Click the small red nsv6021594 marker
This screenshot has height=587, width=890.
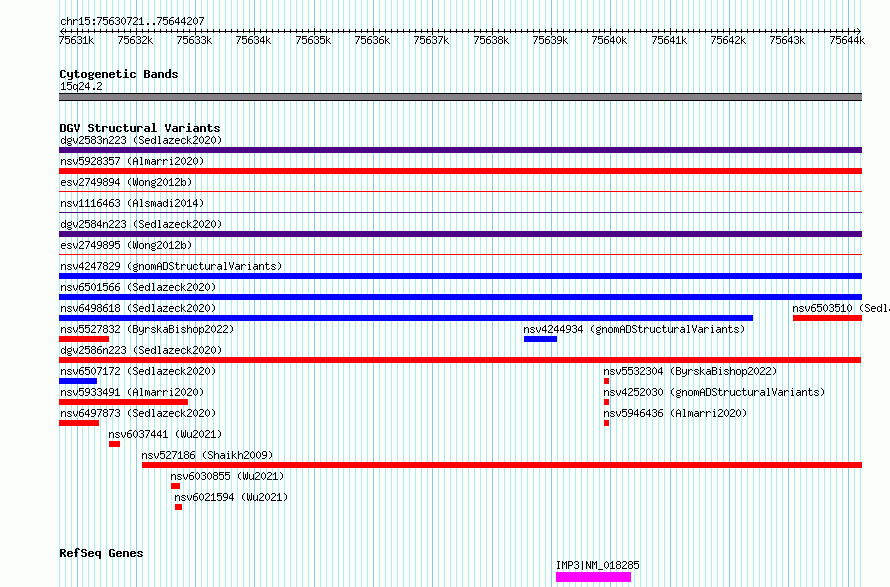coord(178,507)
